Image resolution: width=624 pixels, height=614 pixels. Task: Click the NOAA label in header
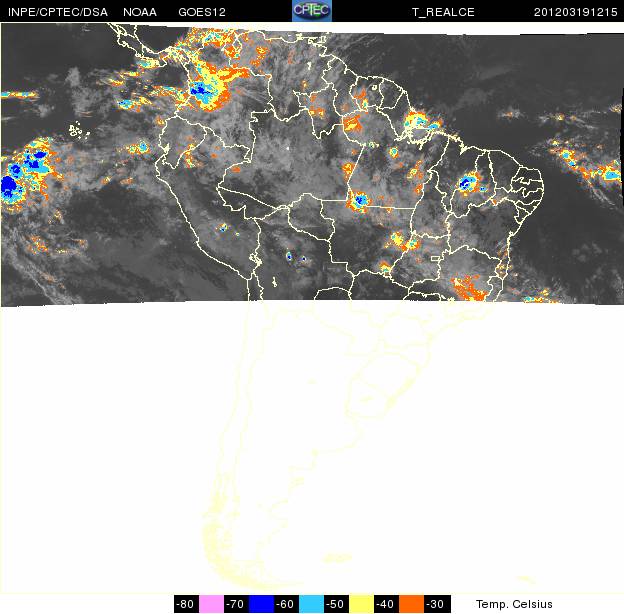coord(140,12)
